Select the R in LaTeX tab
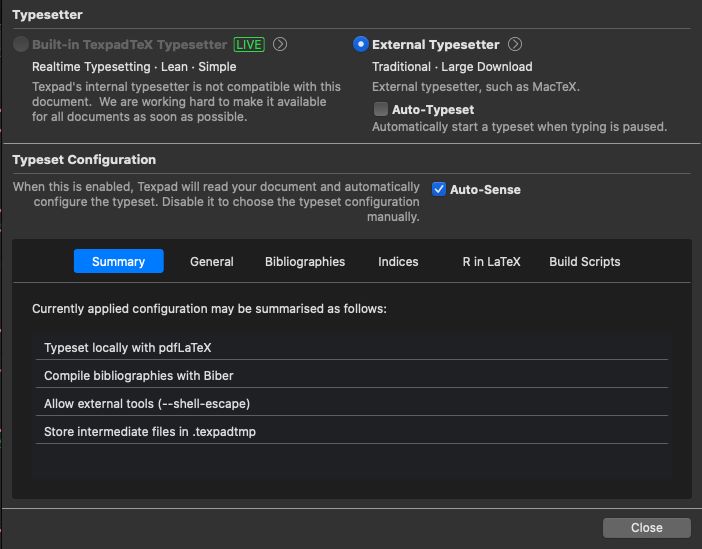Screen dimensions: 702x549 pyautogui.click(x=491, y=261)
